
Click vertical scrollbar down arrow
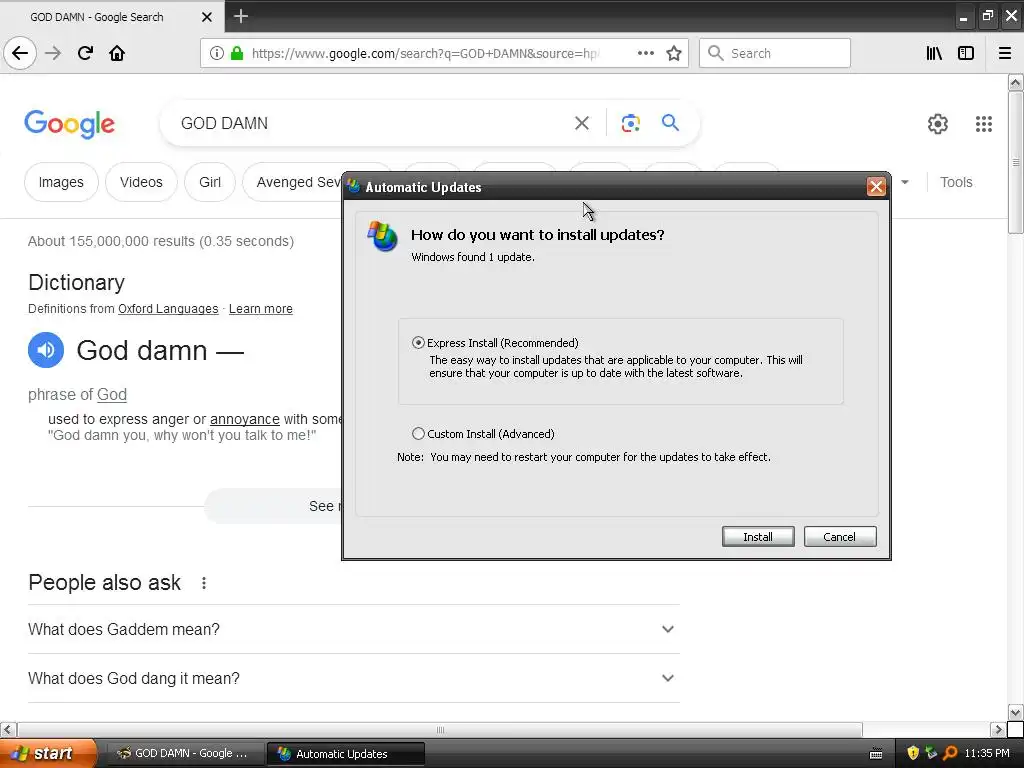click(x=1015, y=712)
